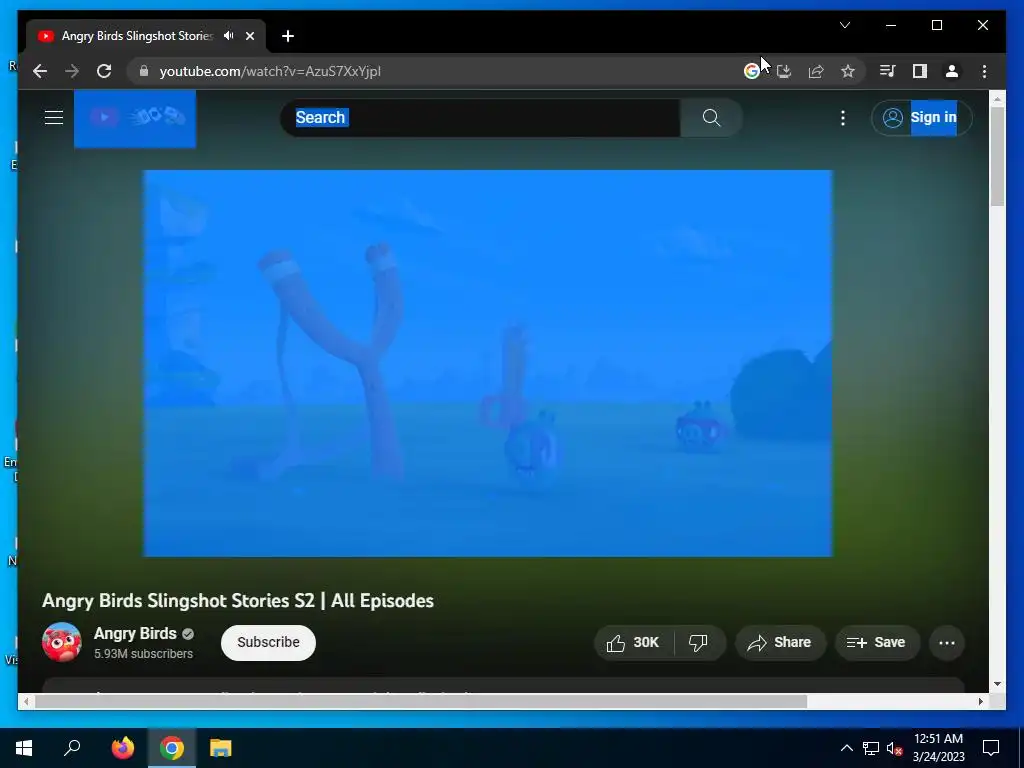Open the YouTube hamburger guide menu

pos(54,118)
